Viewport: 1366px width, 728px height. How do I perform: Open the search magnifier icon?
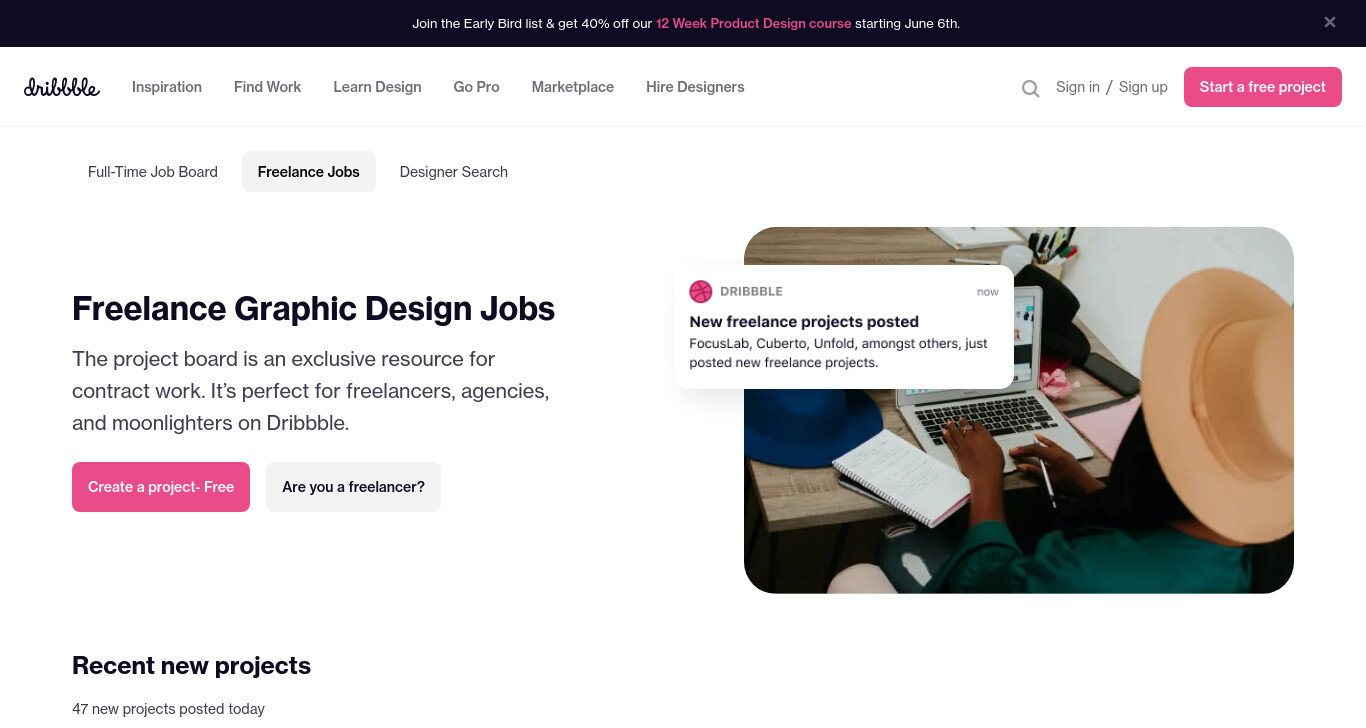(x=1030, y=88)
